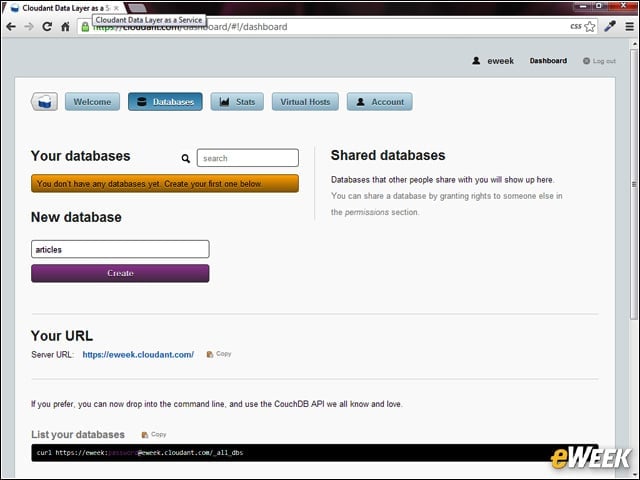
Task: Click the Your URL heading
Action: tap(62, 336)
